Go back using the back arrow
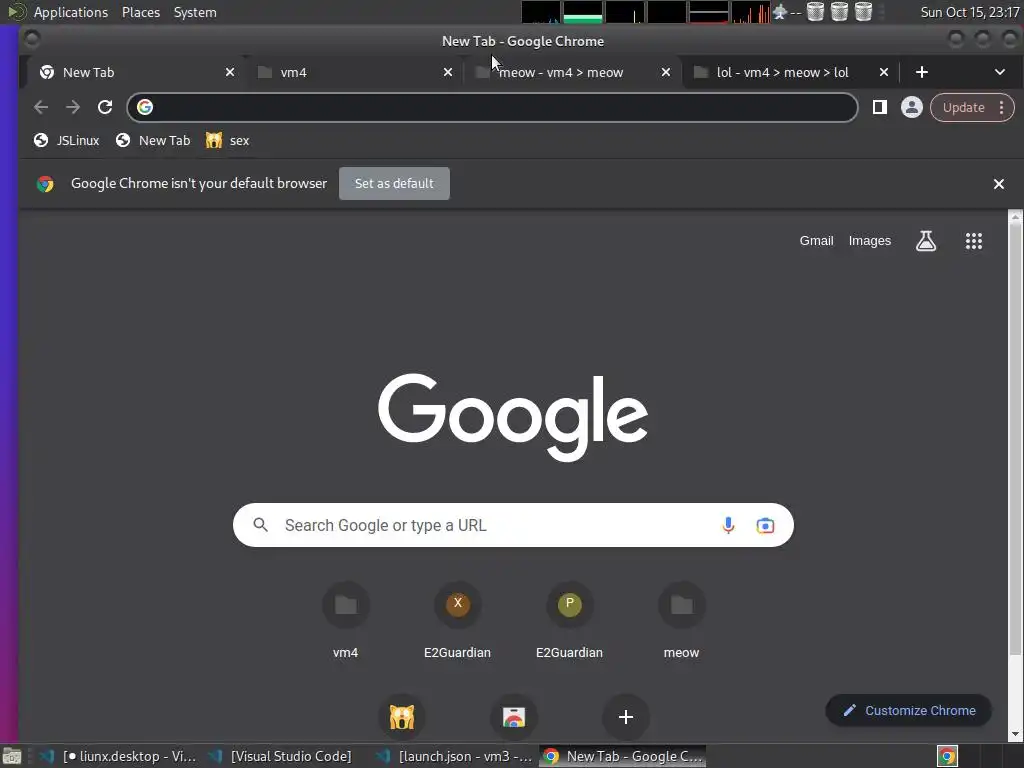The image size is (1024, 768). [41, 107]
